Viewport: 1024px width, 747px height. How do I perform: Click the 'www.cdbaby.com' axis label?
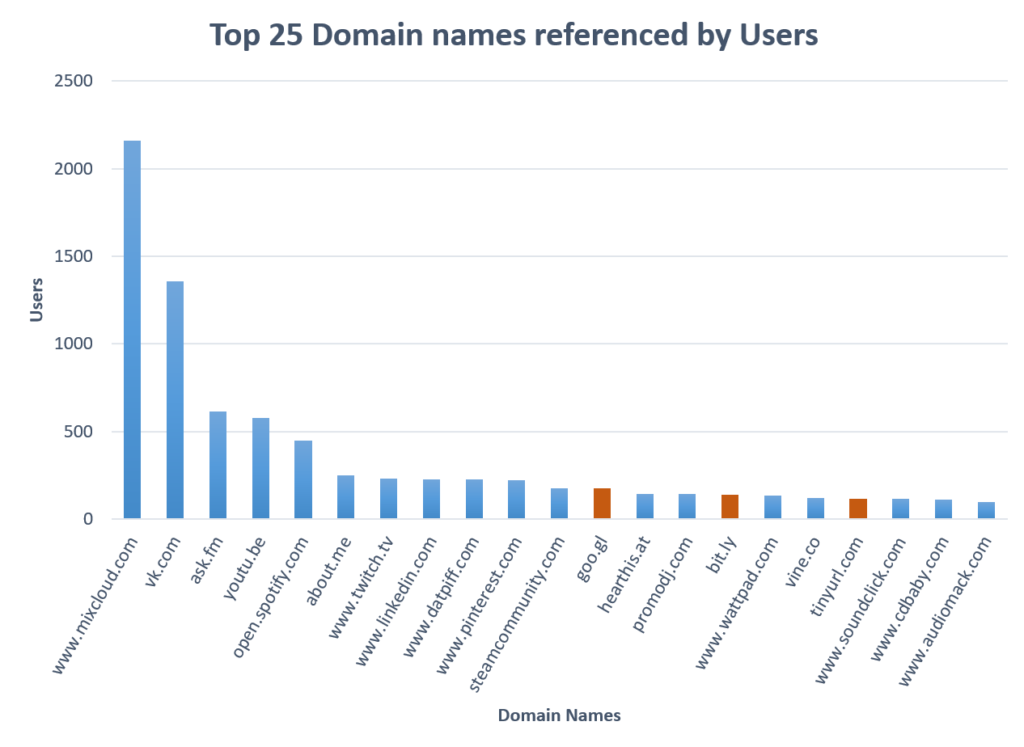click(x=910, y=599)
